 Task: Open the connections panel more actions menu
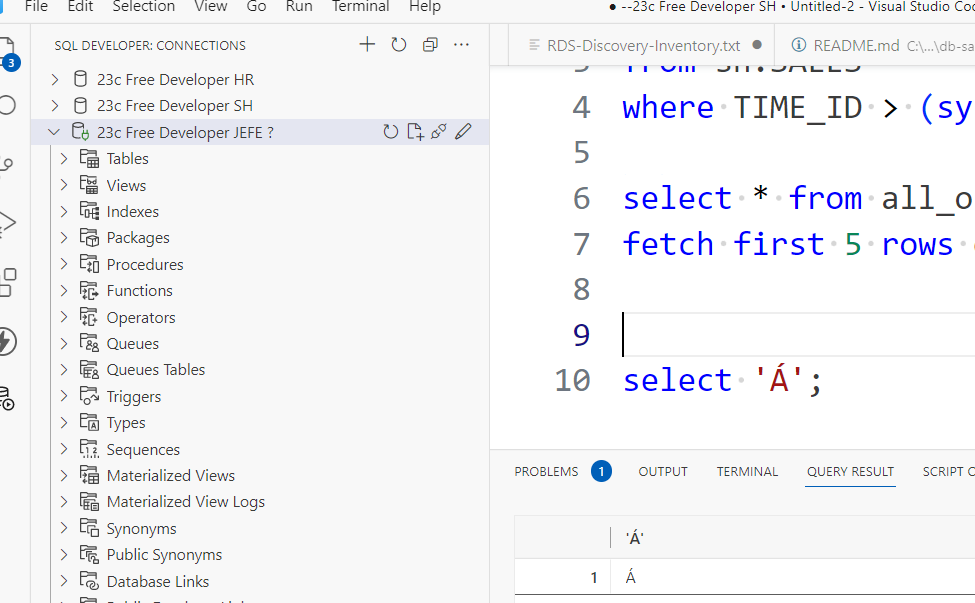tap(461, 45)
